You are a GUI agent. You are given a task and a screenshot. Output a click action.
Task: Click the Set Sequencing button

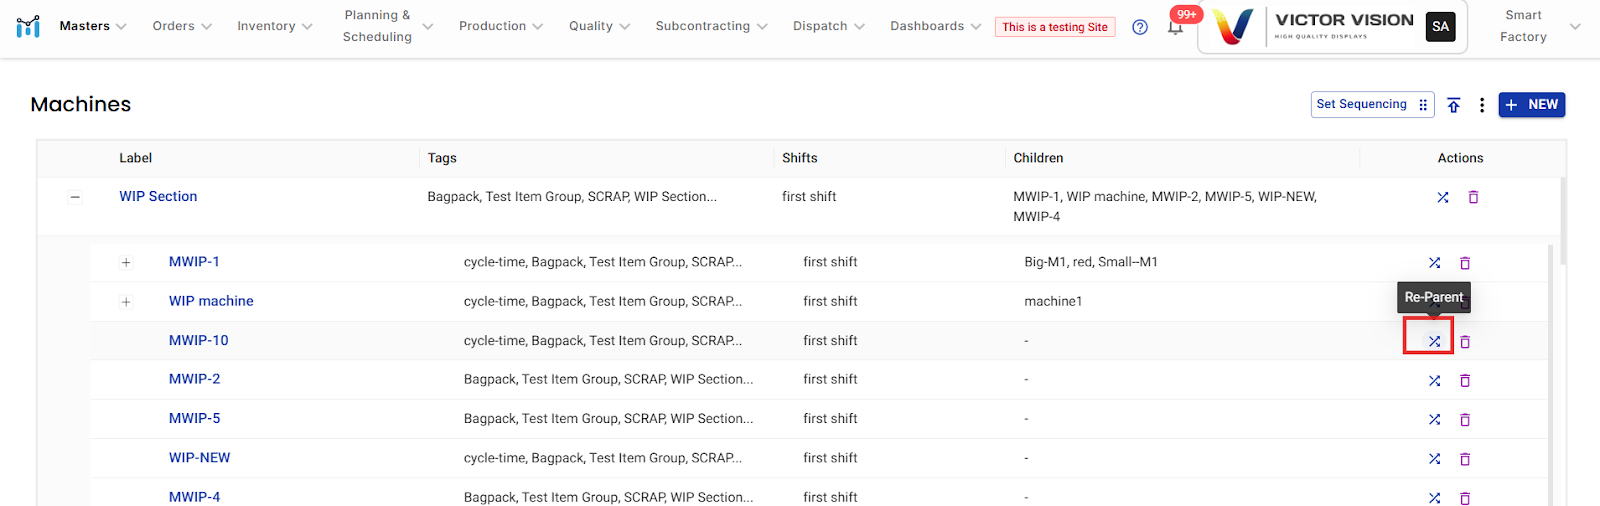[x=1371, y=105]
